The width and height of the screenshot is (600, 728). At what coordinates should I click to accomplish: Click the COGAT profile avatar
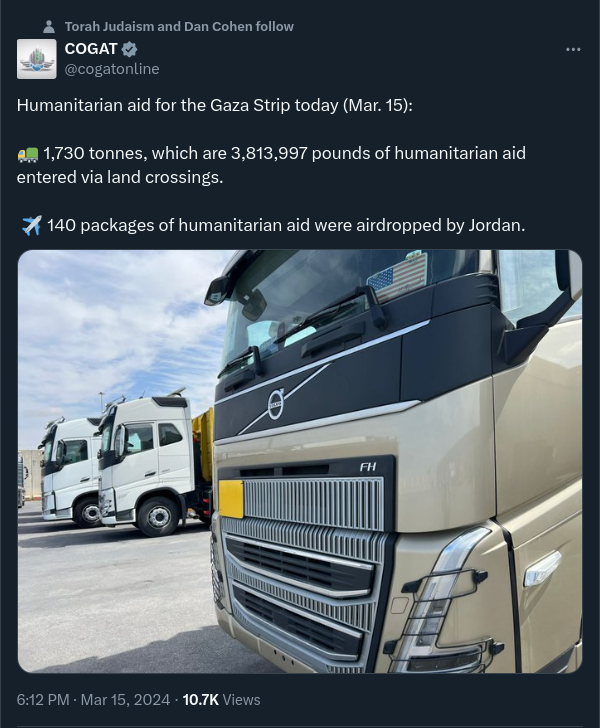click(37, 59)
